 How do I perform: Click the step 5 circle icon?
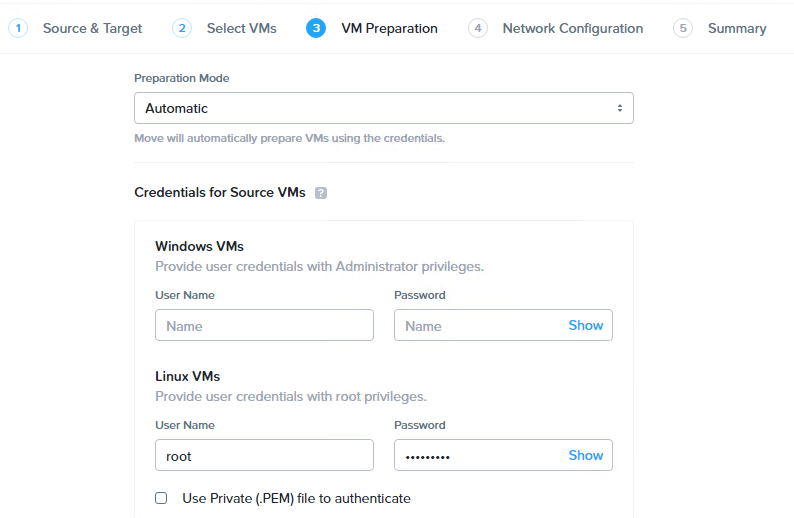tap(683, 28)
